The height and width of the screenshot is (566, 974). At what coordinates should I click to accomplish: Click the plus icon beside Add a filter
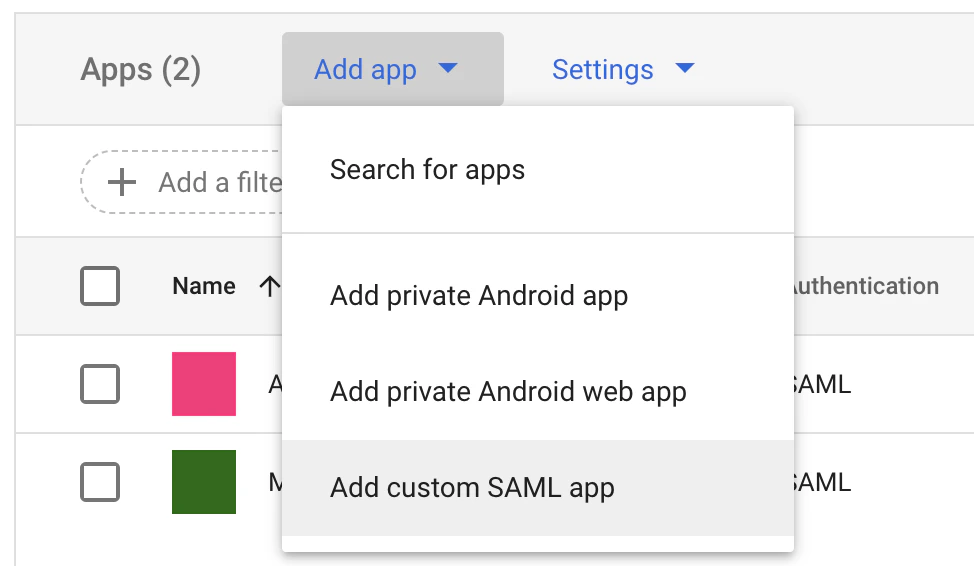click(121, 182)
